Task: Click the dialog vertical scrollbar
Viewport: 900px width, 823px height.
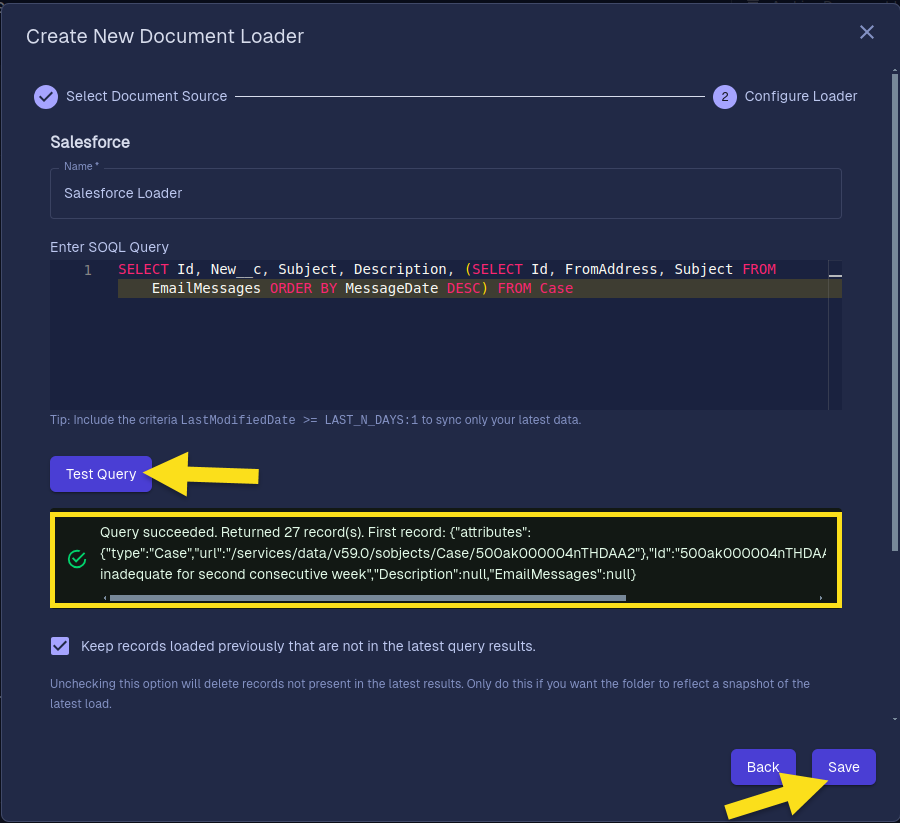Action: [895, 313]
